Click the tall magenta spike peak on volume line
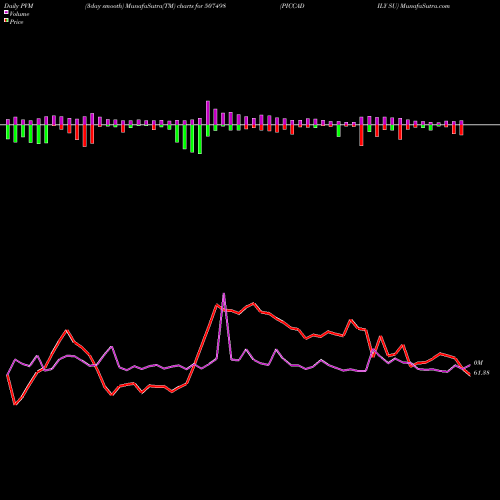This screenshot has width=500, height=500. coord(224,294)
